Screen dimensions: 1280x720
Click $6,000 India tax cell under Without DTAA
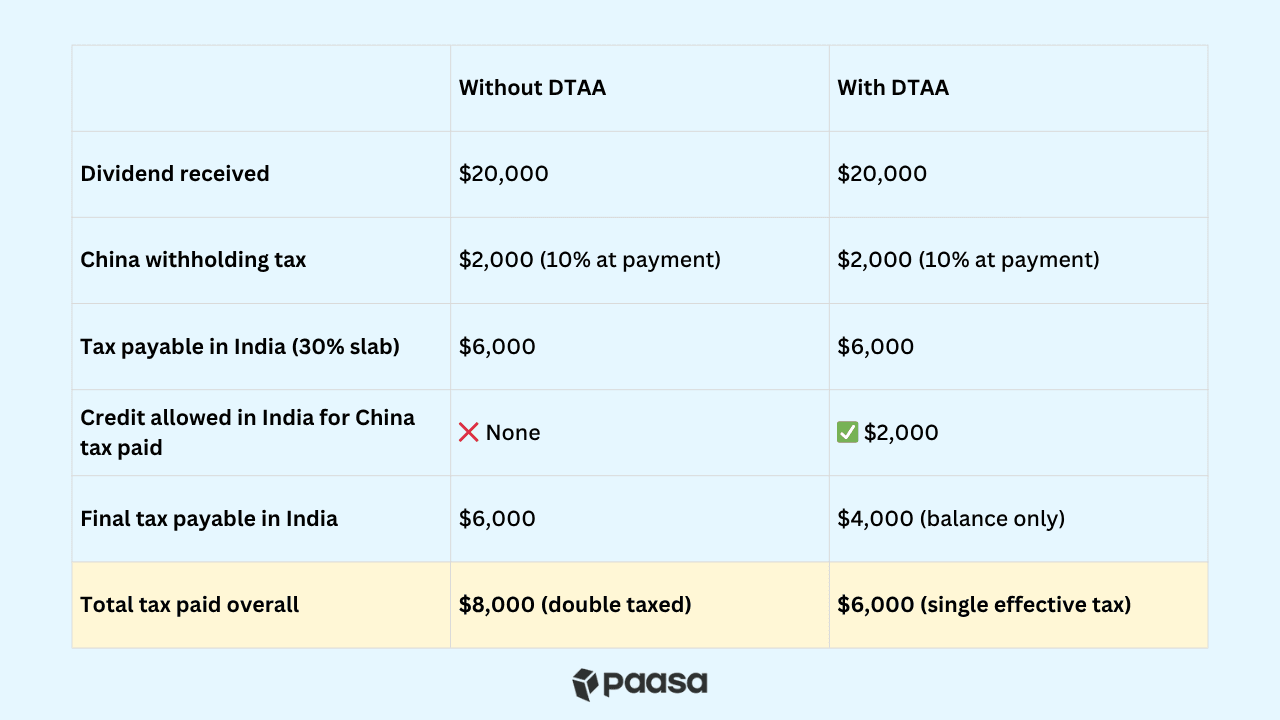coord(497,347)
